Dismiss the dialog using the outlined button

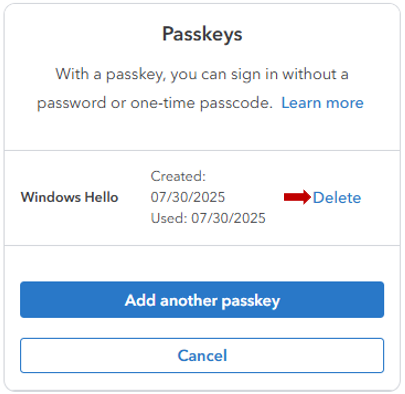coord(202,355)
